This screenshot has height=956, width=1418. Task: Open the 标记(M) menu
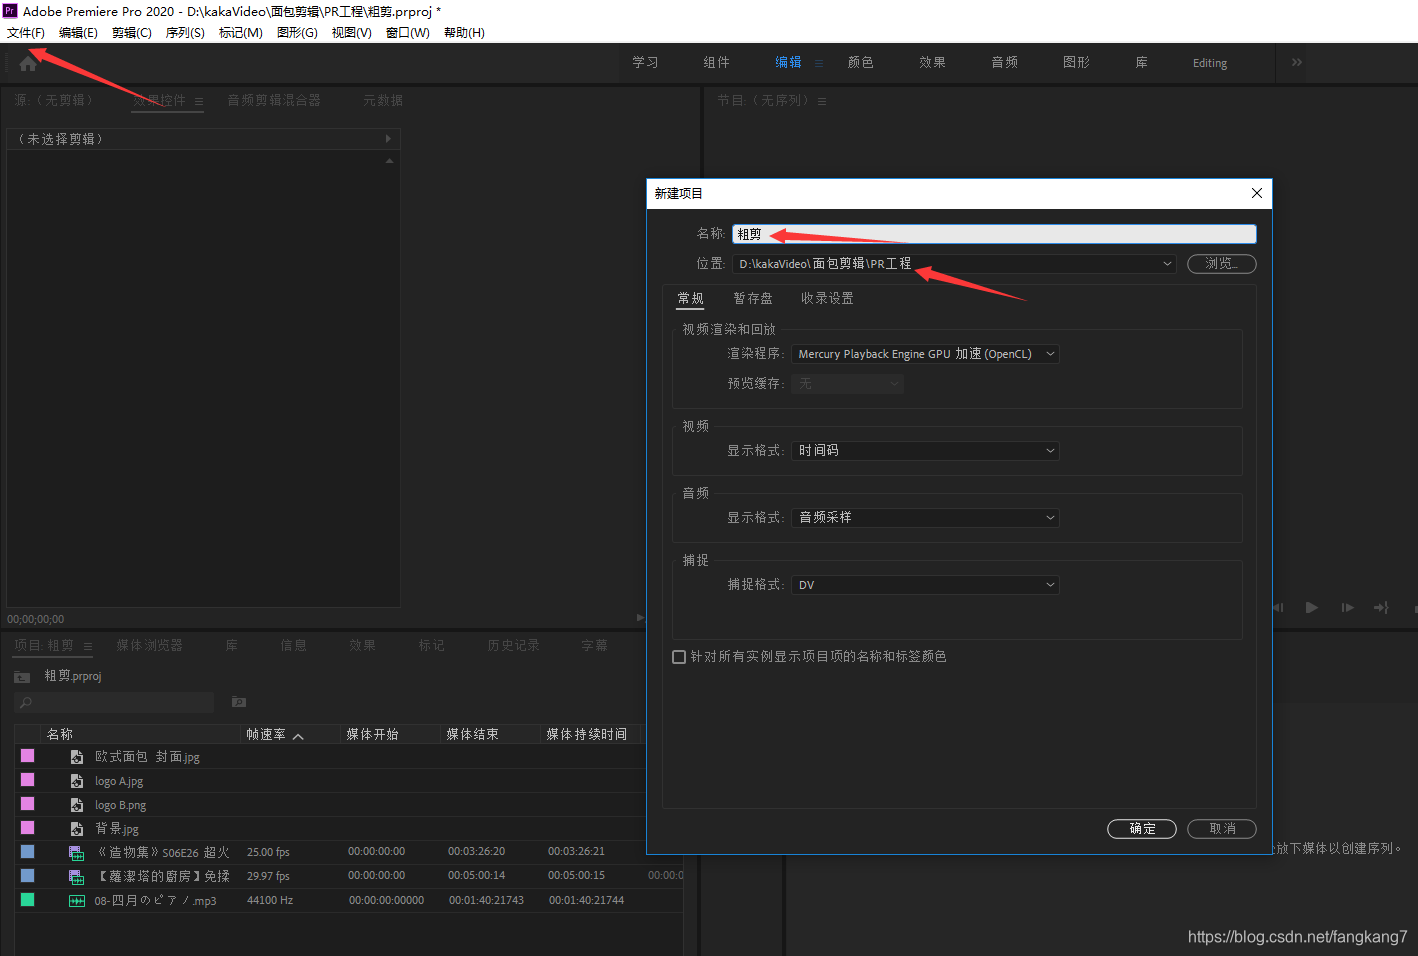point(241,33)
